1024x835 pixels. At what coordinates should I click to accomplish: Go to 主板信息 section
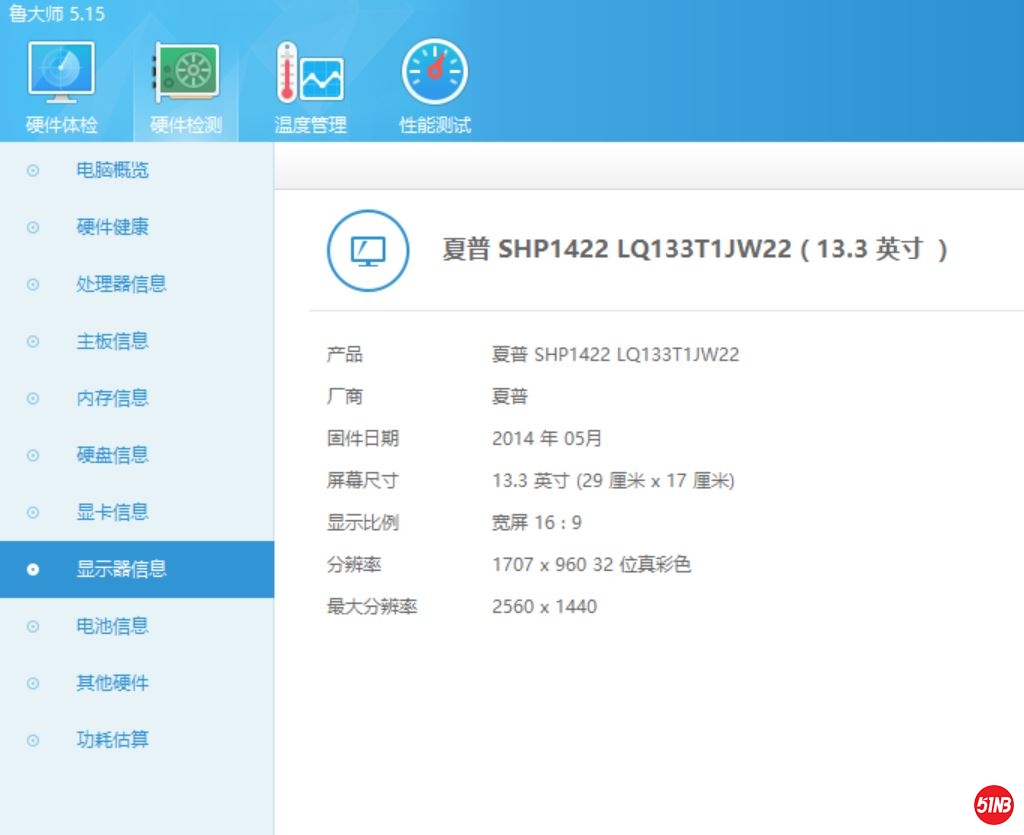113,341
